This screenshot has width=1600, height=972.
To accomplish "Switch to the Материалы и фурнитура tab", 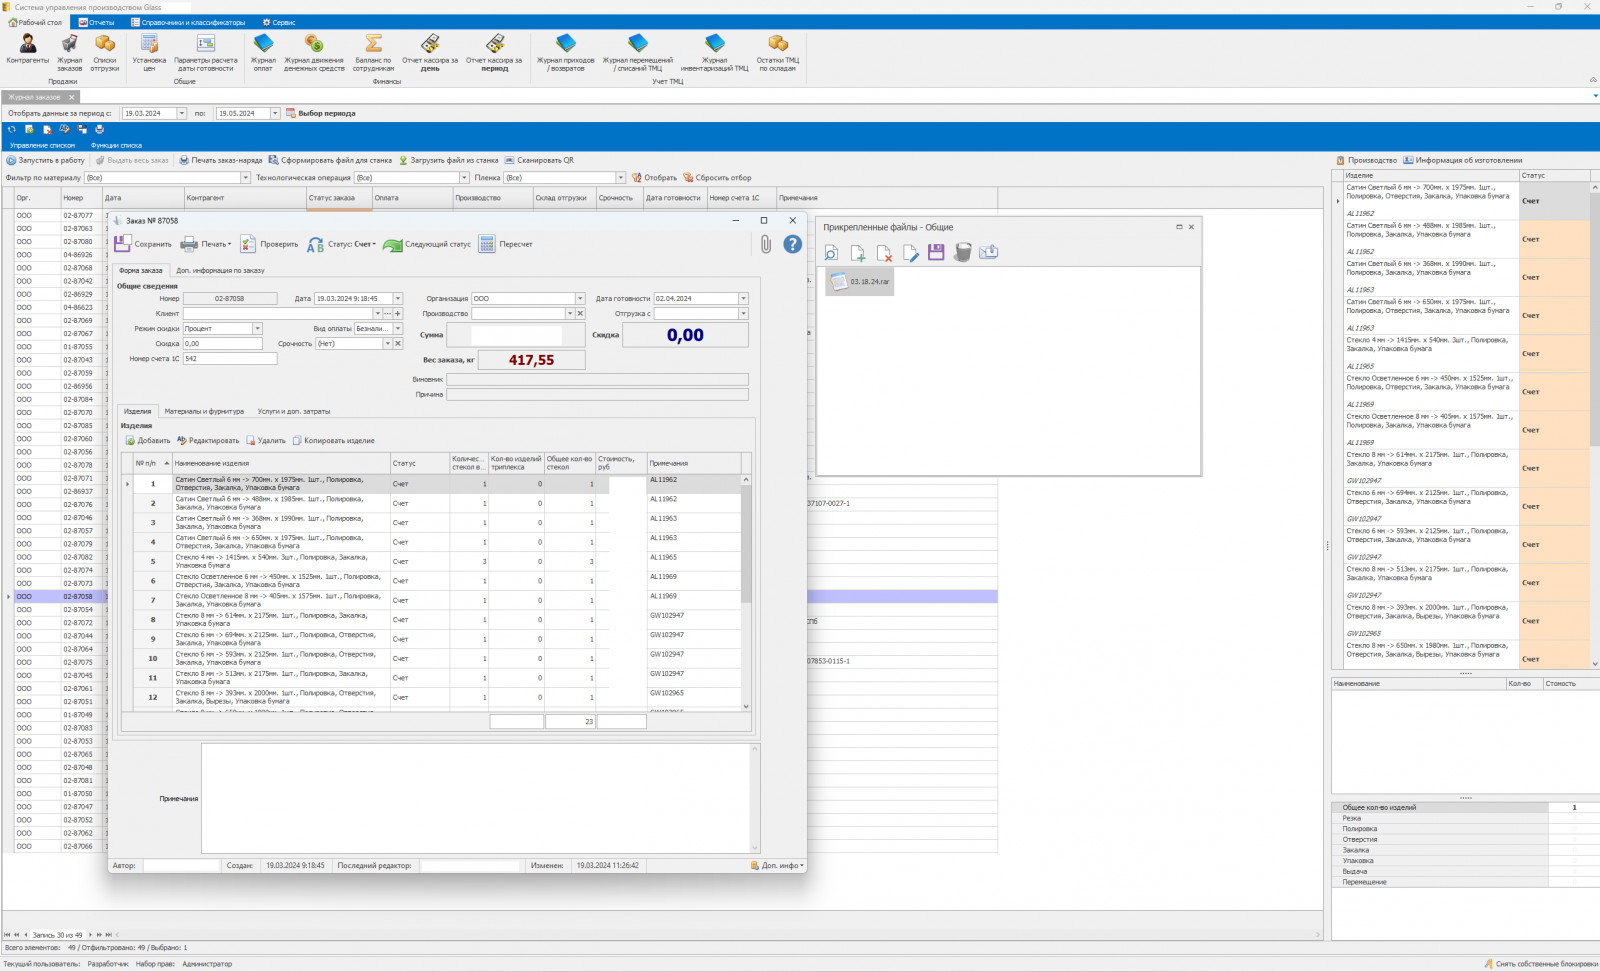I will pos(204,411).
